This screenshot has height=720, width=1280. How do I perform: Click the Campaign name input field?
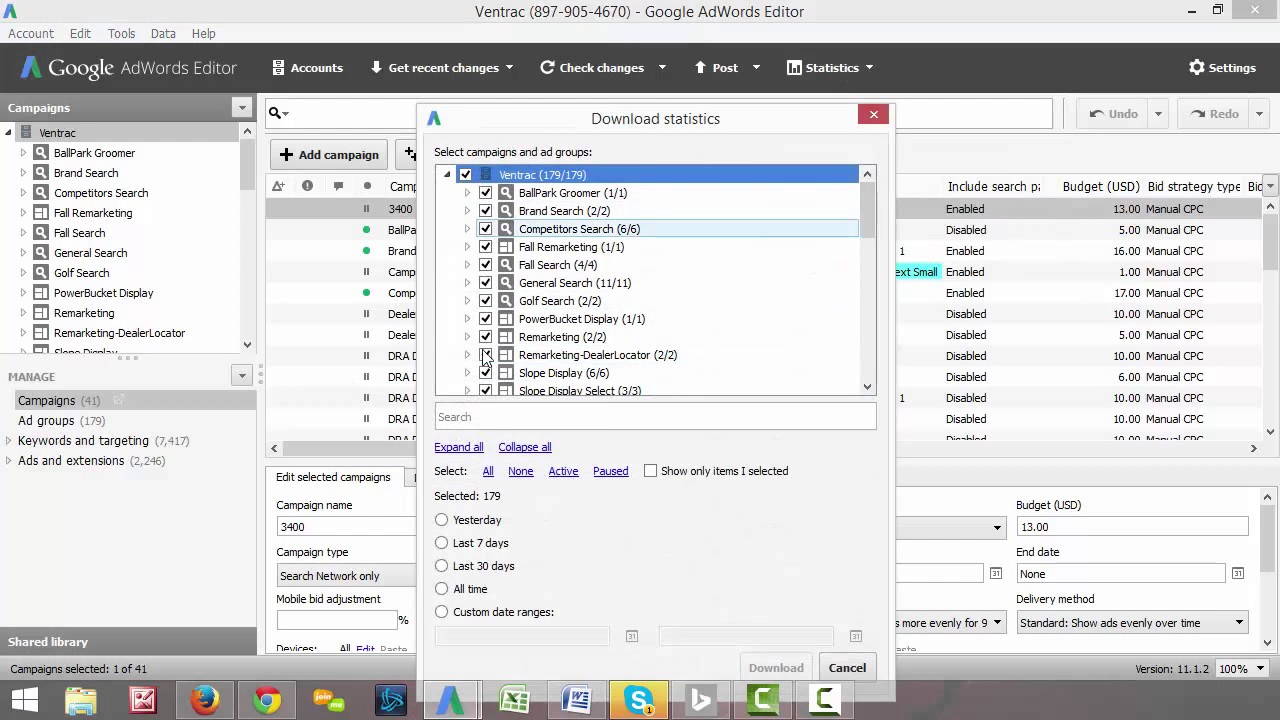[x=346, y=527]
